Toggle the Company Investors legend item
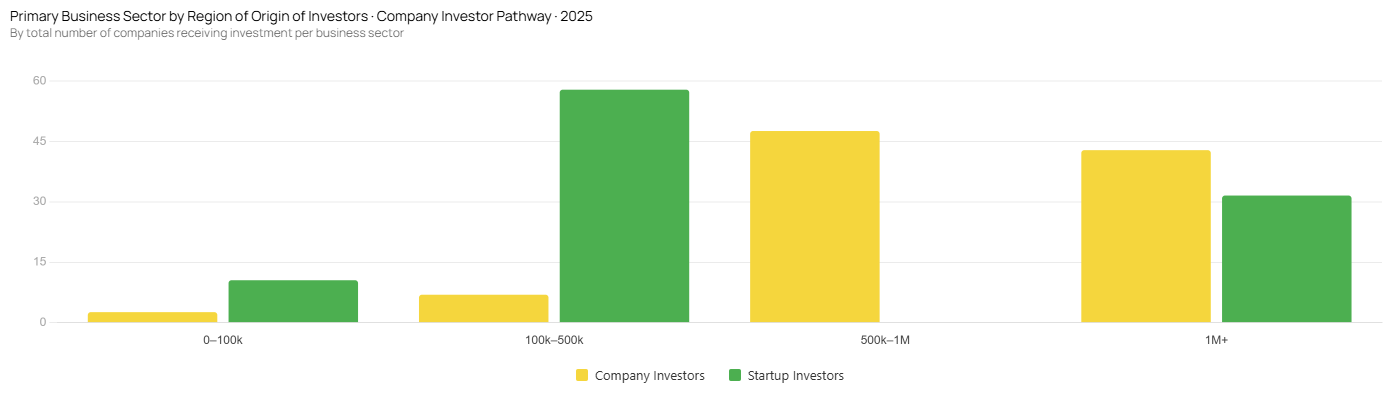Viewport: 1396px width, 397px height. click(640, 376)
